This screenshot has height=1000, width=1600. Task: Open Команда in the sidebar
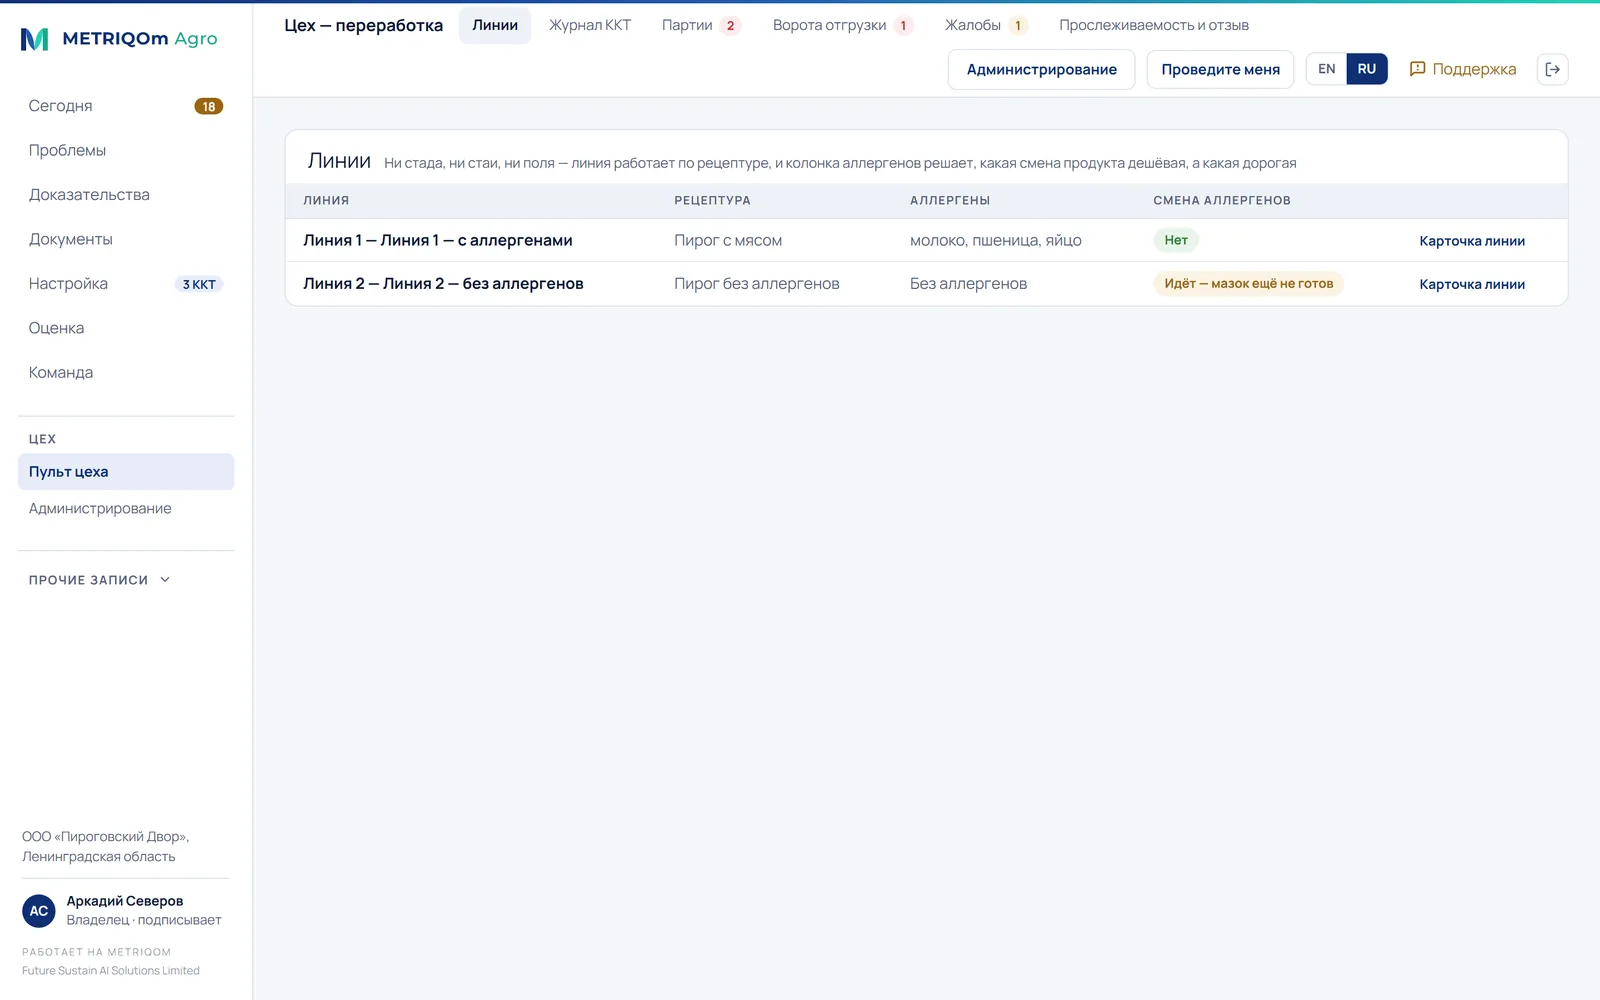(126, 372)
